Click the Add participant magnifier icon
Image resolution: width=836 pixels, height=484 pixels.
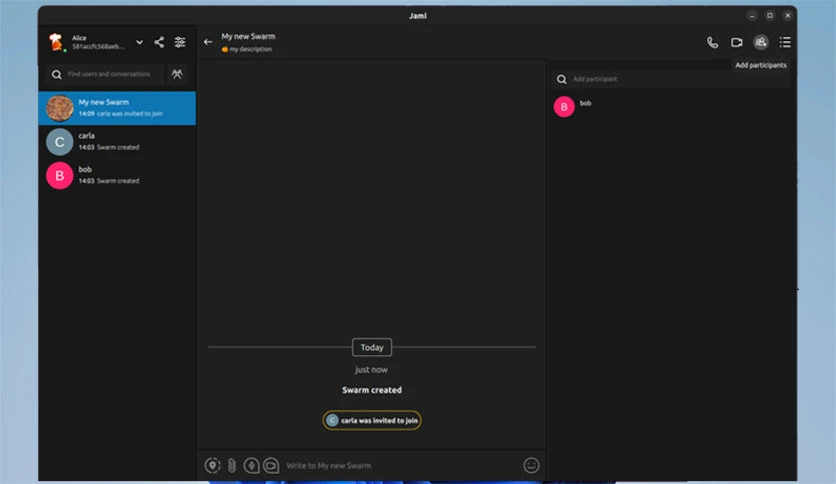pyautogui.click(x=561, y=79)
